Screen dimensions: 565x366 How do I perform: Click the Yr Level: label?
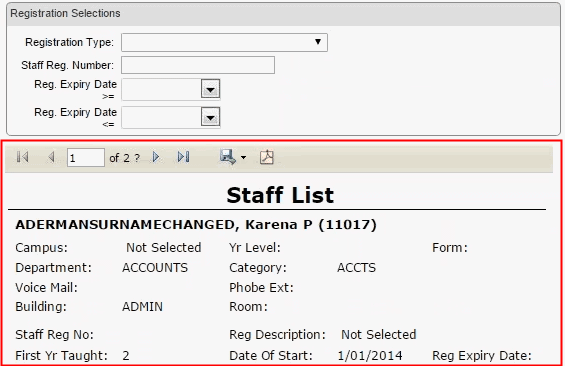(x=255, y=247)
